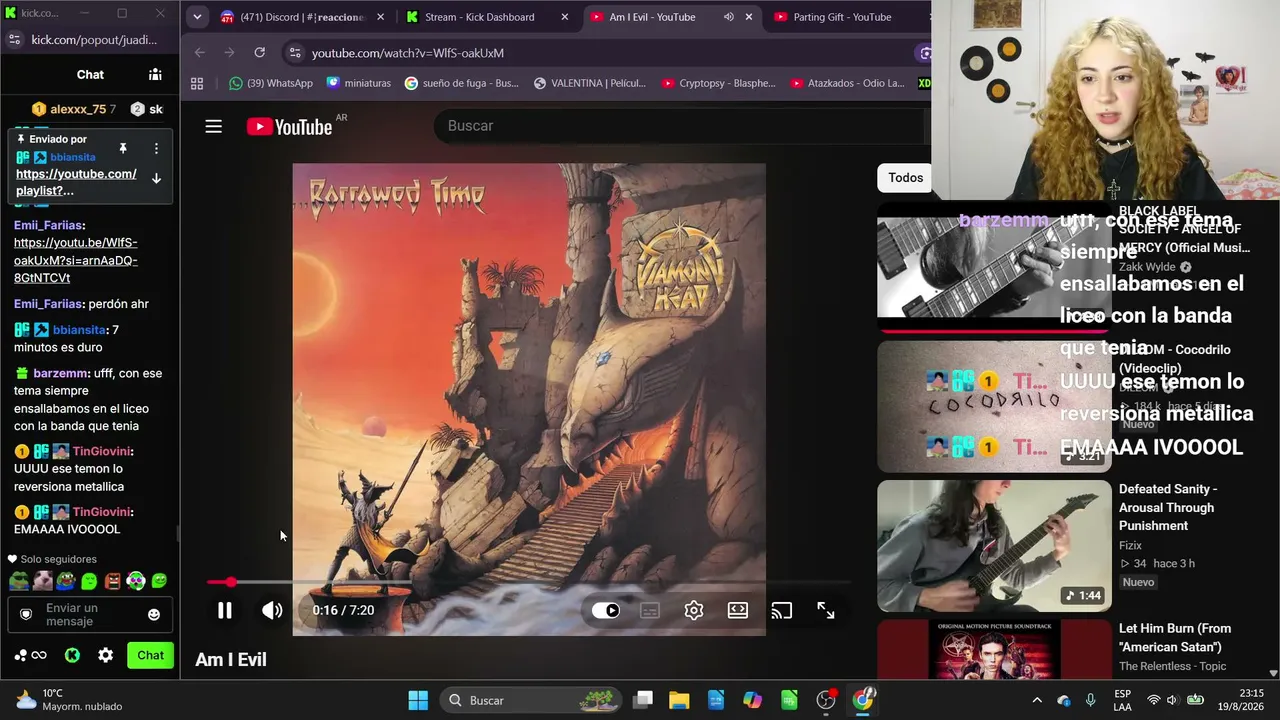The image size is (1280, 720).
Task: Reload the YouTube page
Action: click(x=260, y=52)
